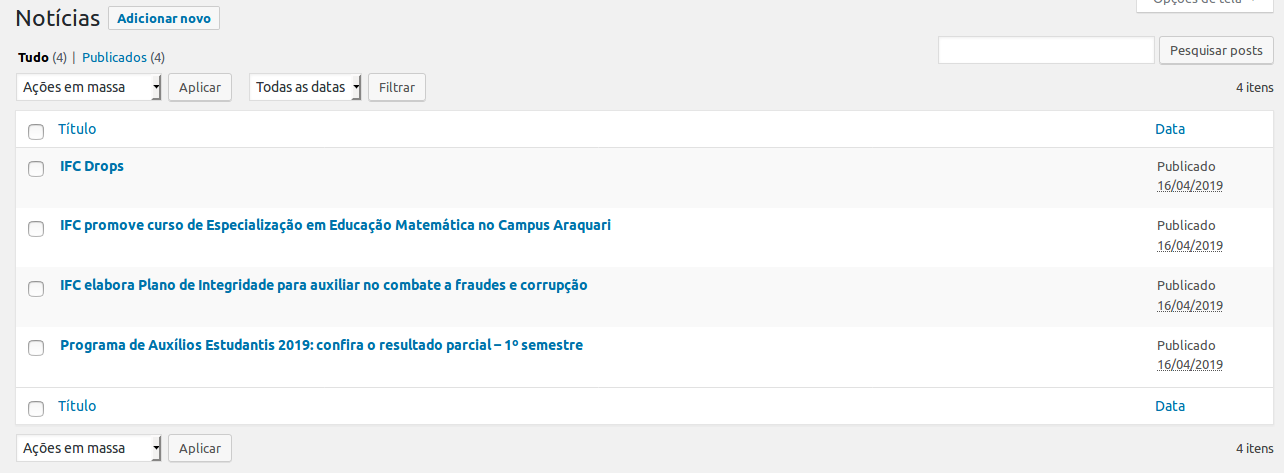Select checkbox for Educação Matemática post
Image resolution: width=1284 pixels, height=473 pixels.
pos(36,228)
